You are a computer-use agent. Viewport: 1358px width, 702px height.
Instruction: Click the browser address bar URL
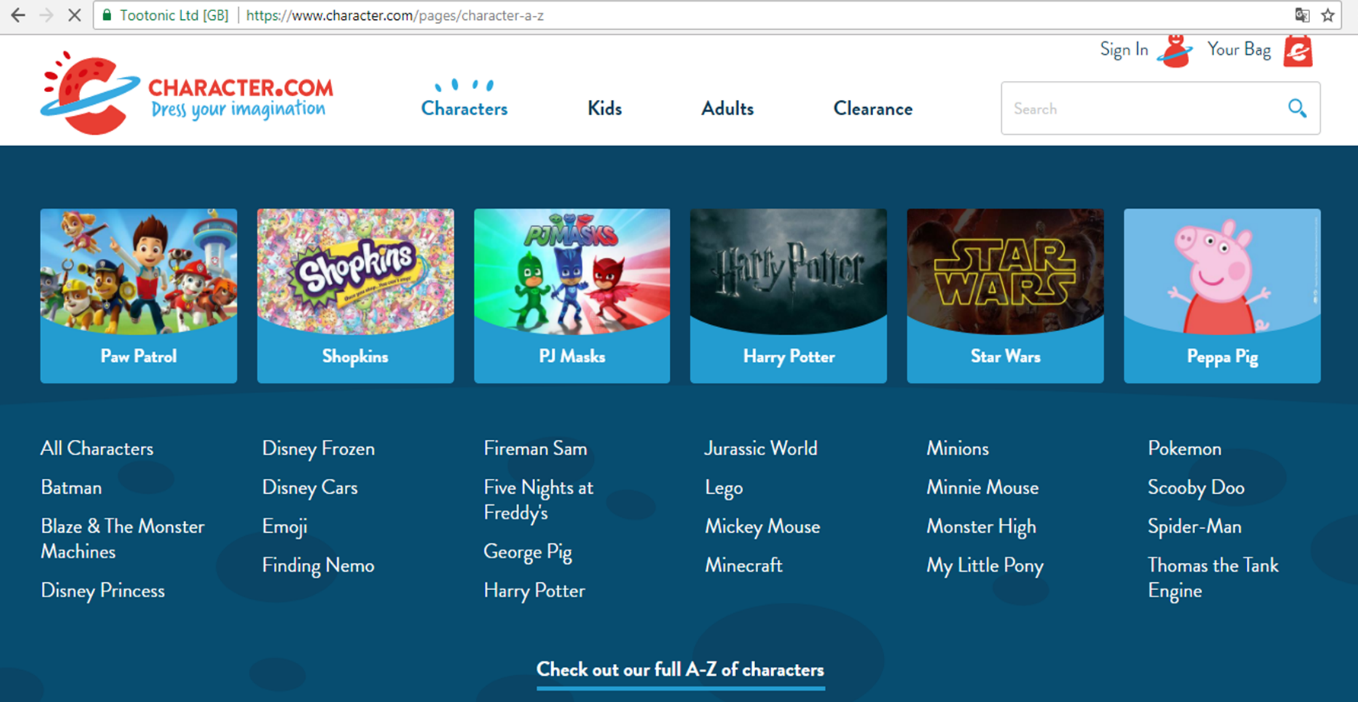pyautogui.click(x=395, y=15)
